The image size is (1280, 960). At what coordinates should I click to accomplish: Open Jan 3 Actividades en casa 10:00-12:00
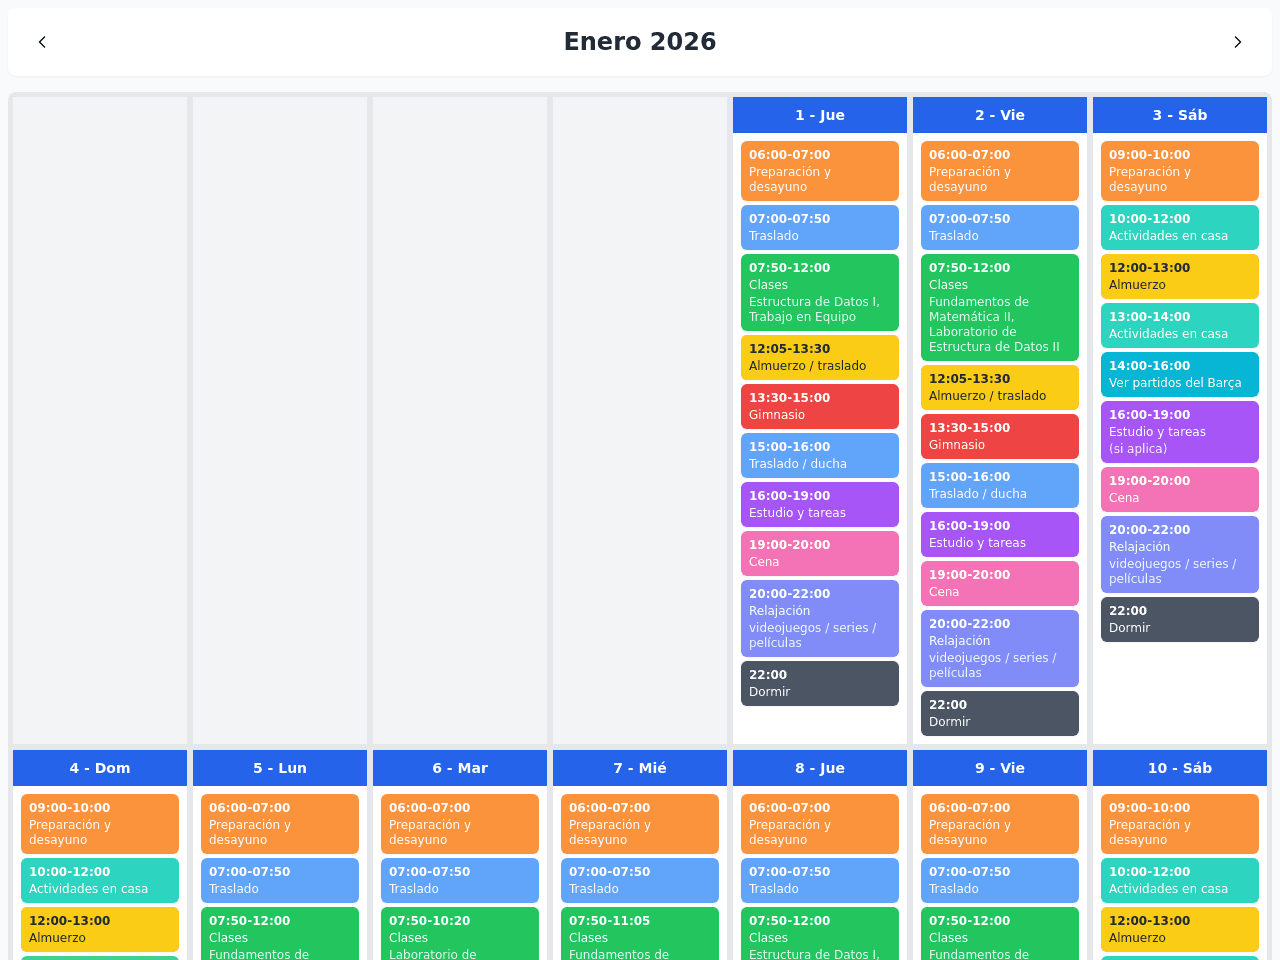(1180, 227)
